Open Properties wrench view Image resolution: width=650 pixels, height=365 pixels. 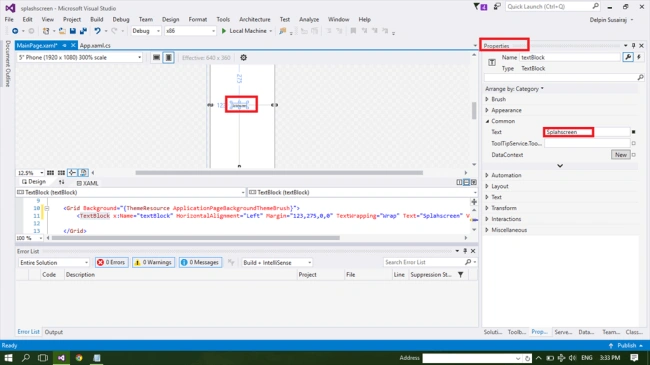628,57
